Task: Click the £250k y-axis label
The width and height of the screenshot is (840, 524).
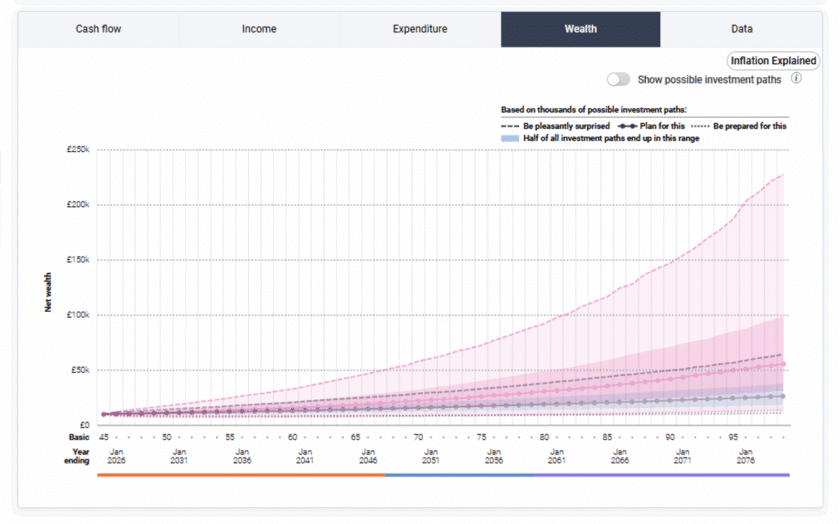Action: click(x=78, y=149)
